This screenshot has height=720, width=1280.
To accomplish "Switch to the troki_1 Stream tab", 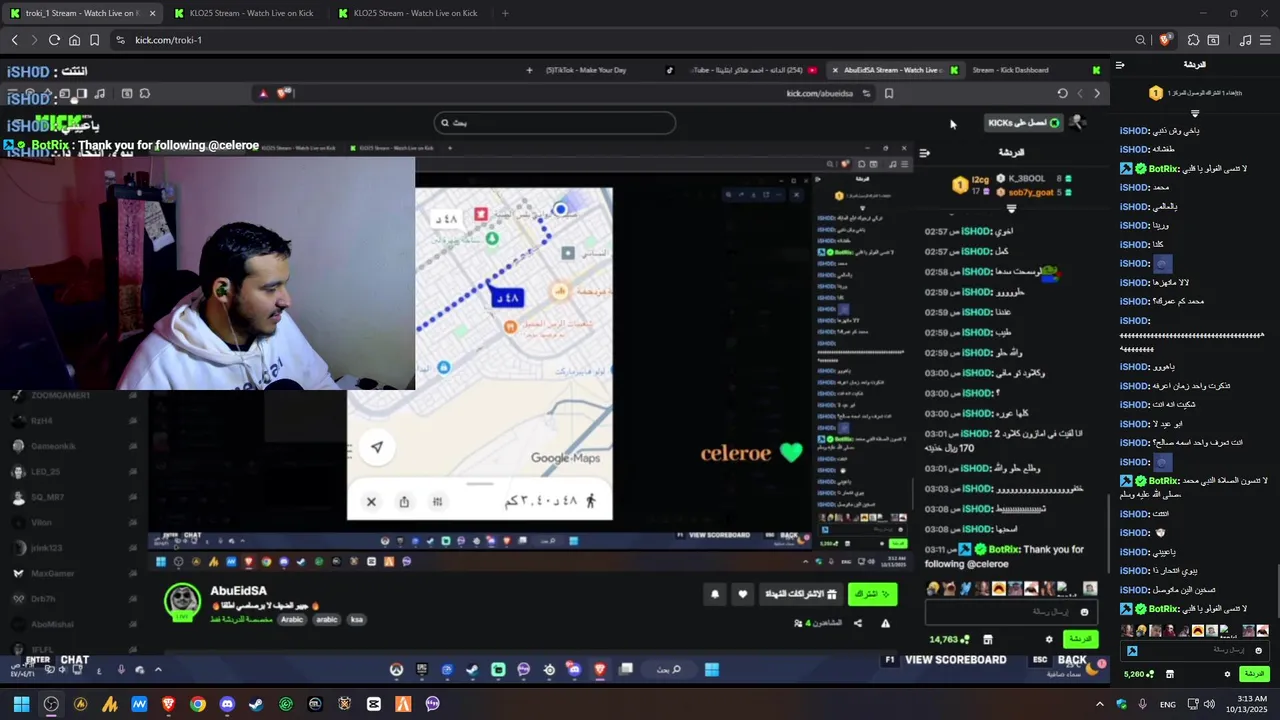I will [x=80, y=13].
